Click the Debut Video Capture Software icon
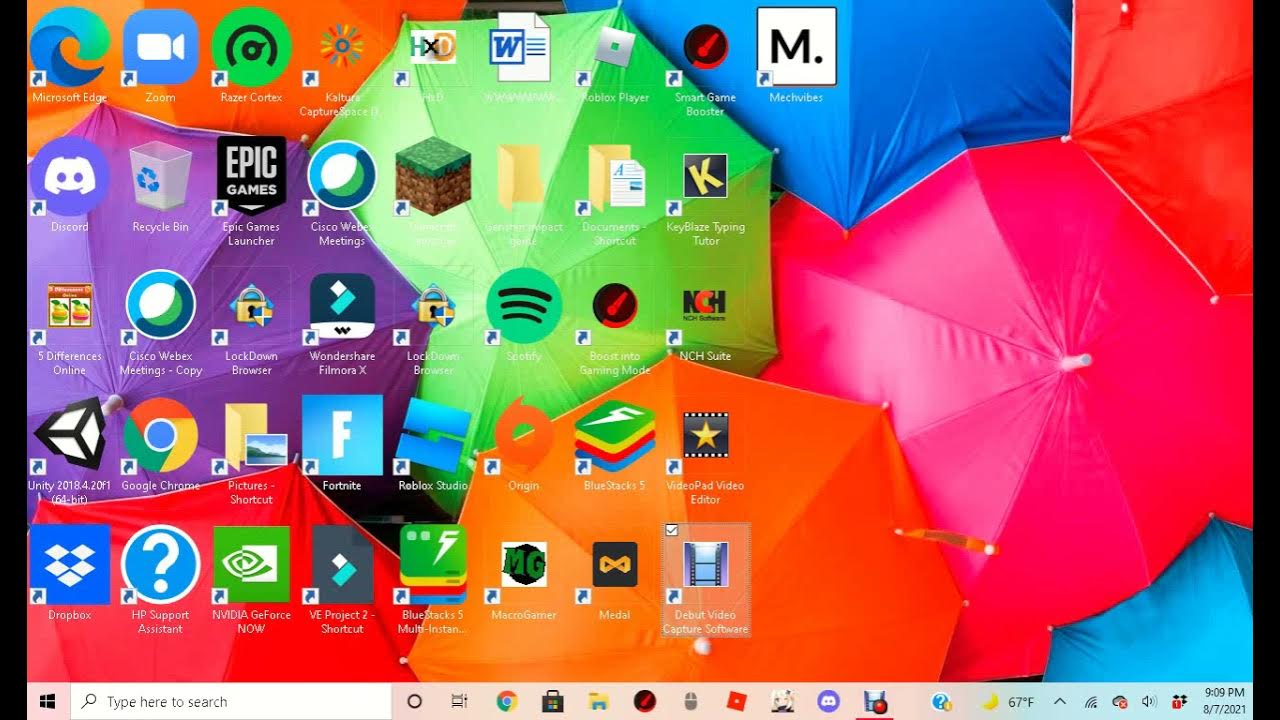1280x720 pixels. [705, 565]
